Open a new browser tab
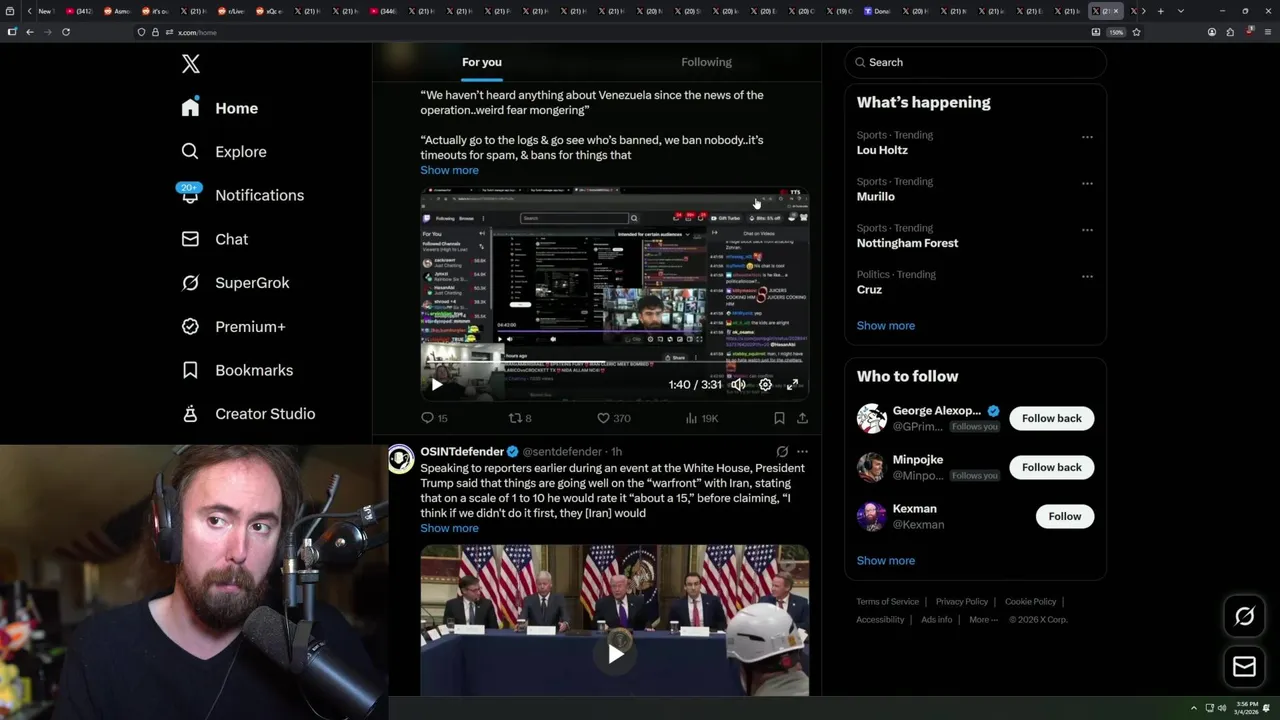This screenshot has width=1280, height=720. [x=1160, y=11]
